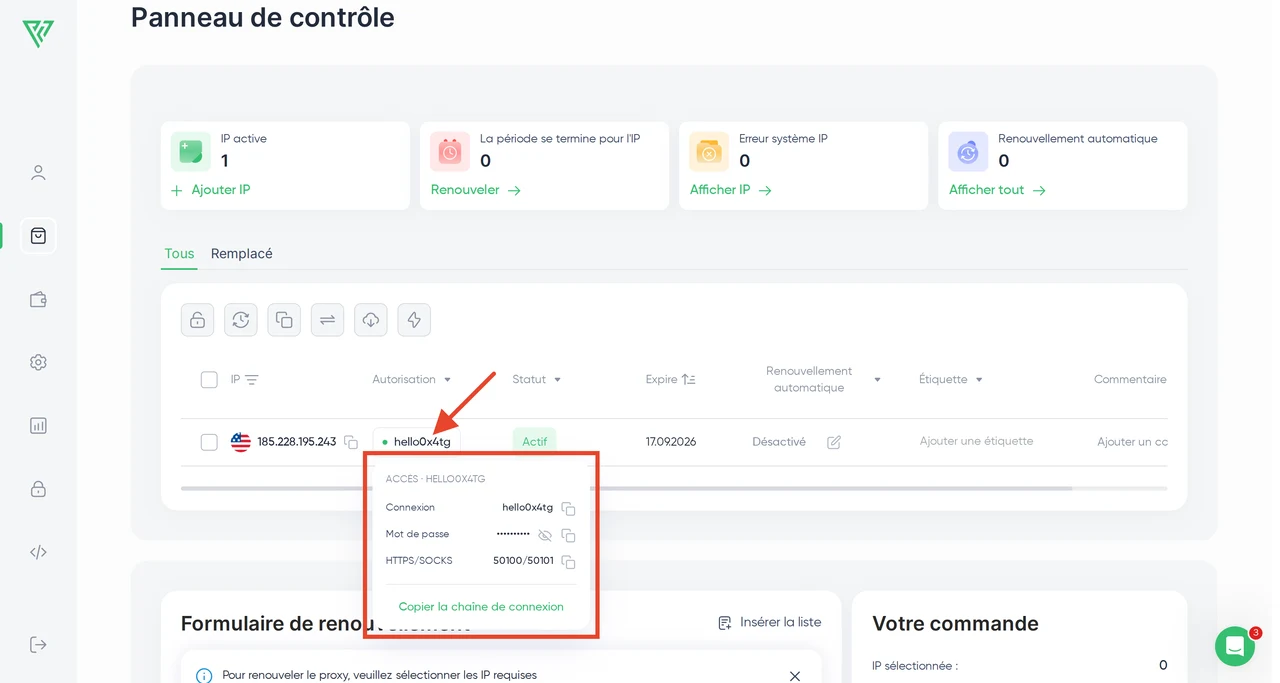The width and height of the screenshot is (1280, 683).
Task: Reveal password with the eye icon
Action: [545, 535]
